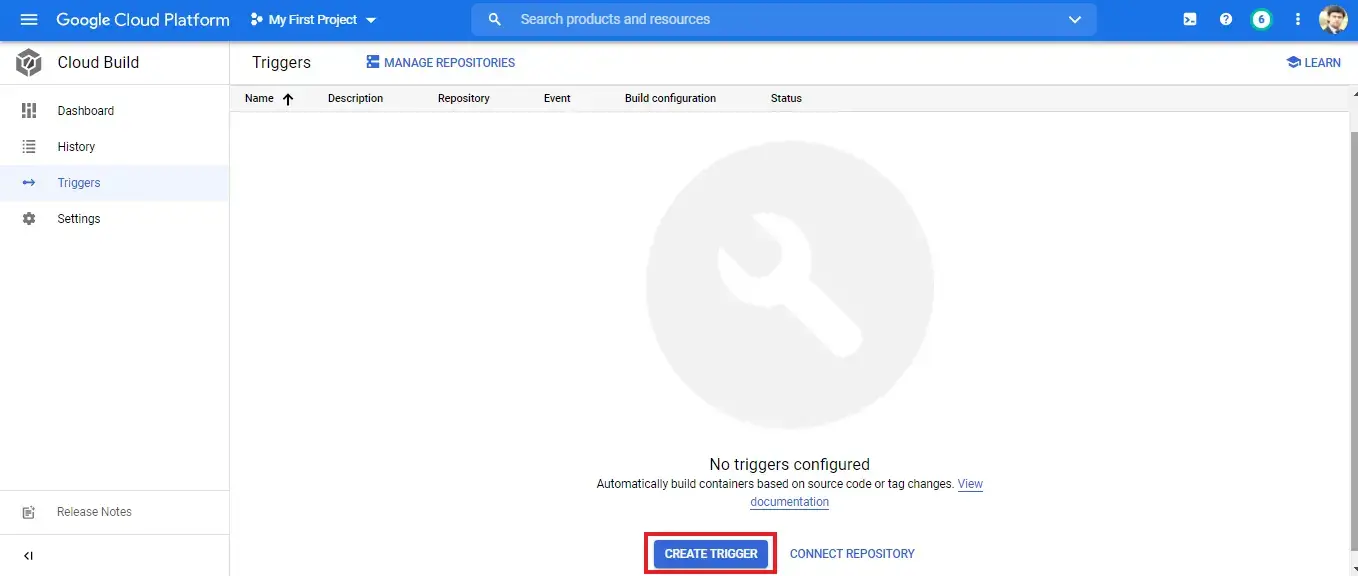The height and width of the screenshot is (576, 1358).
Task: Activate the Cloud Shell terminal icon
Action: tap(1189, 19)
